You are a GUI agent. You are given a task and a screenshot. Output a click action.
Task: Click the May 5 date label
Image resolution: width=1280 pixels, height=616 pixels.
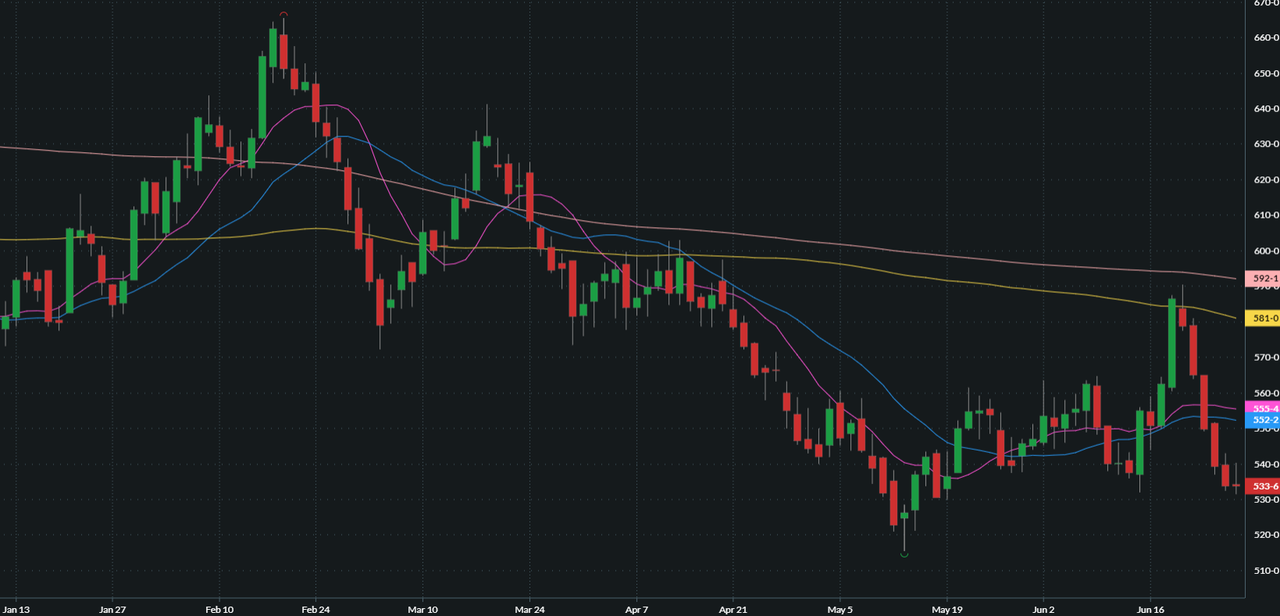841,609
